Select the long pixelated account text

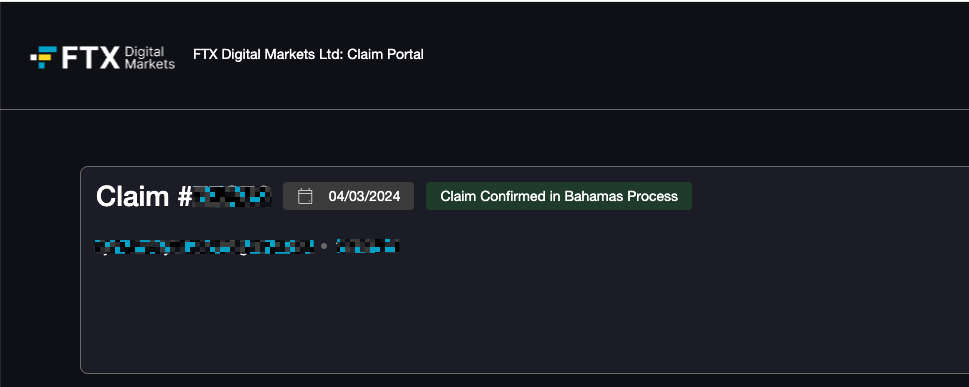coord(205,246)
